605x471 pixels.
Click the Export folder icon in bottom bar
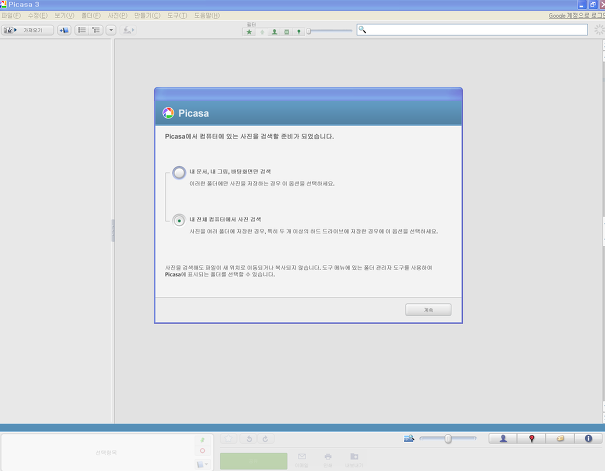354,460
